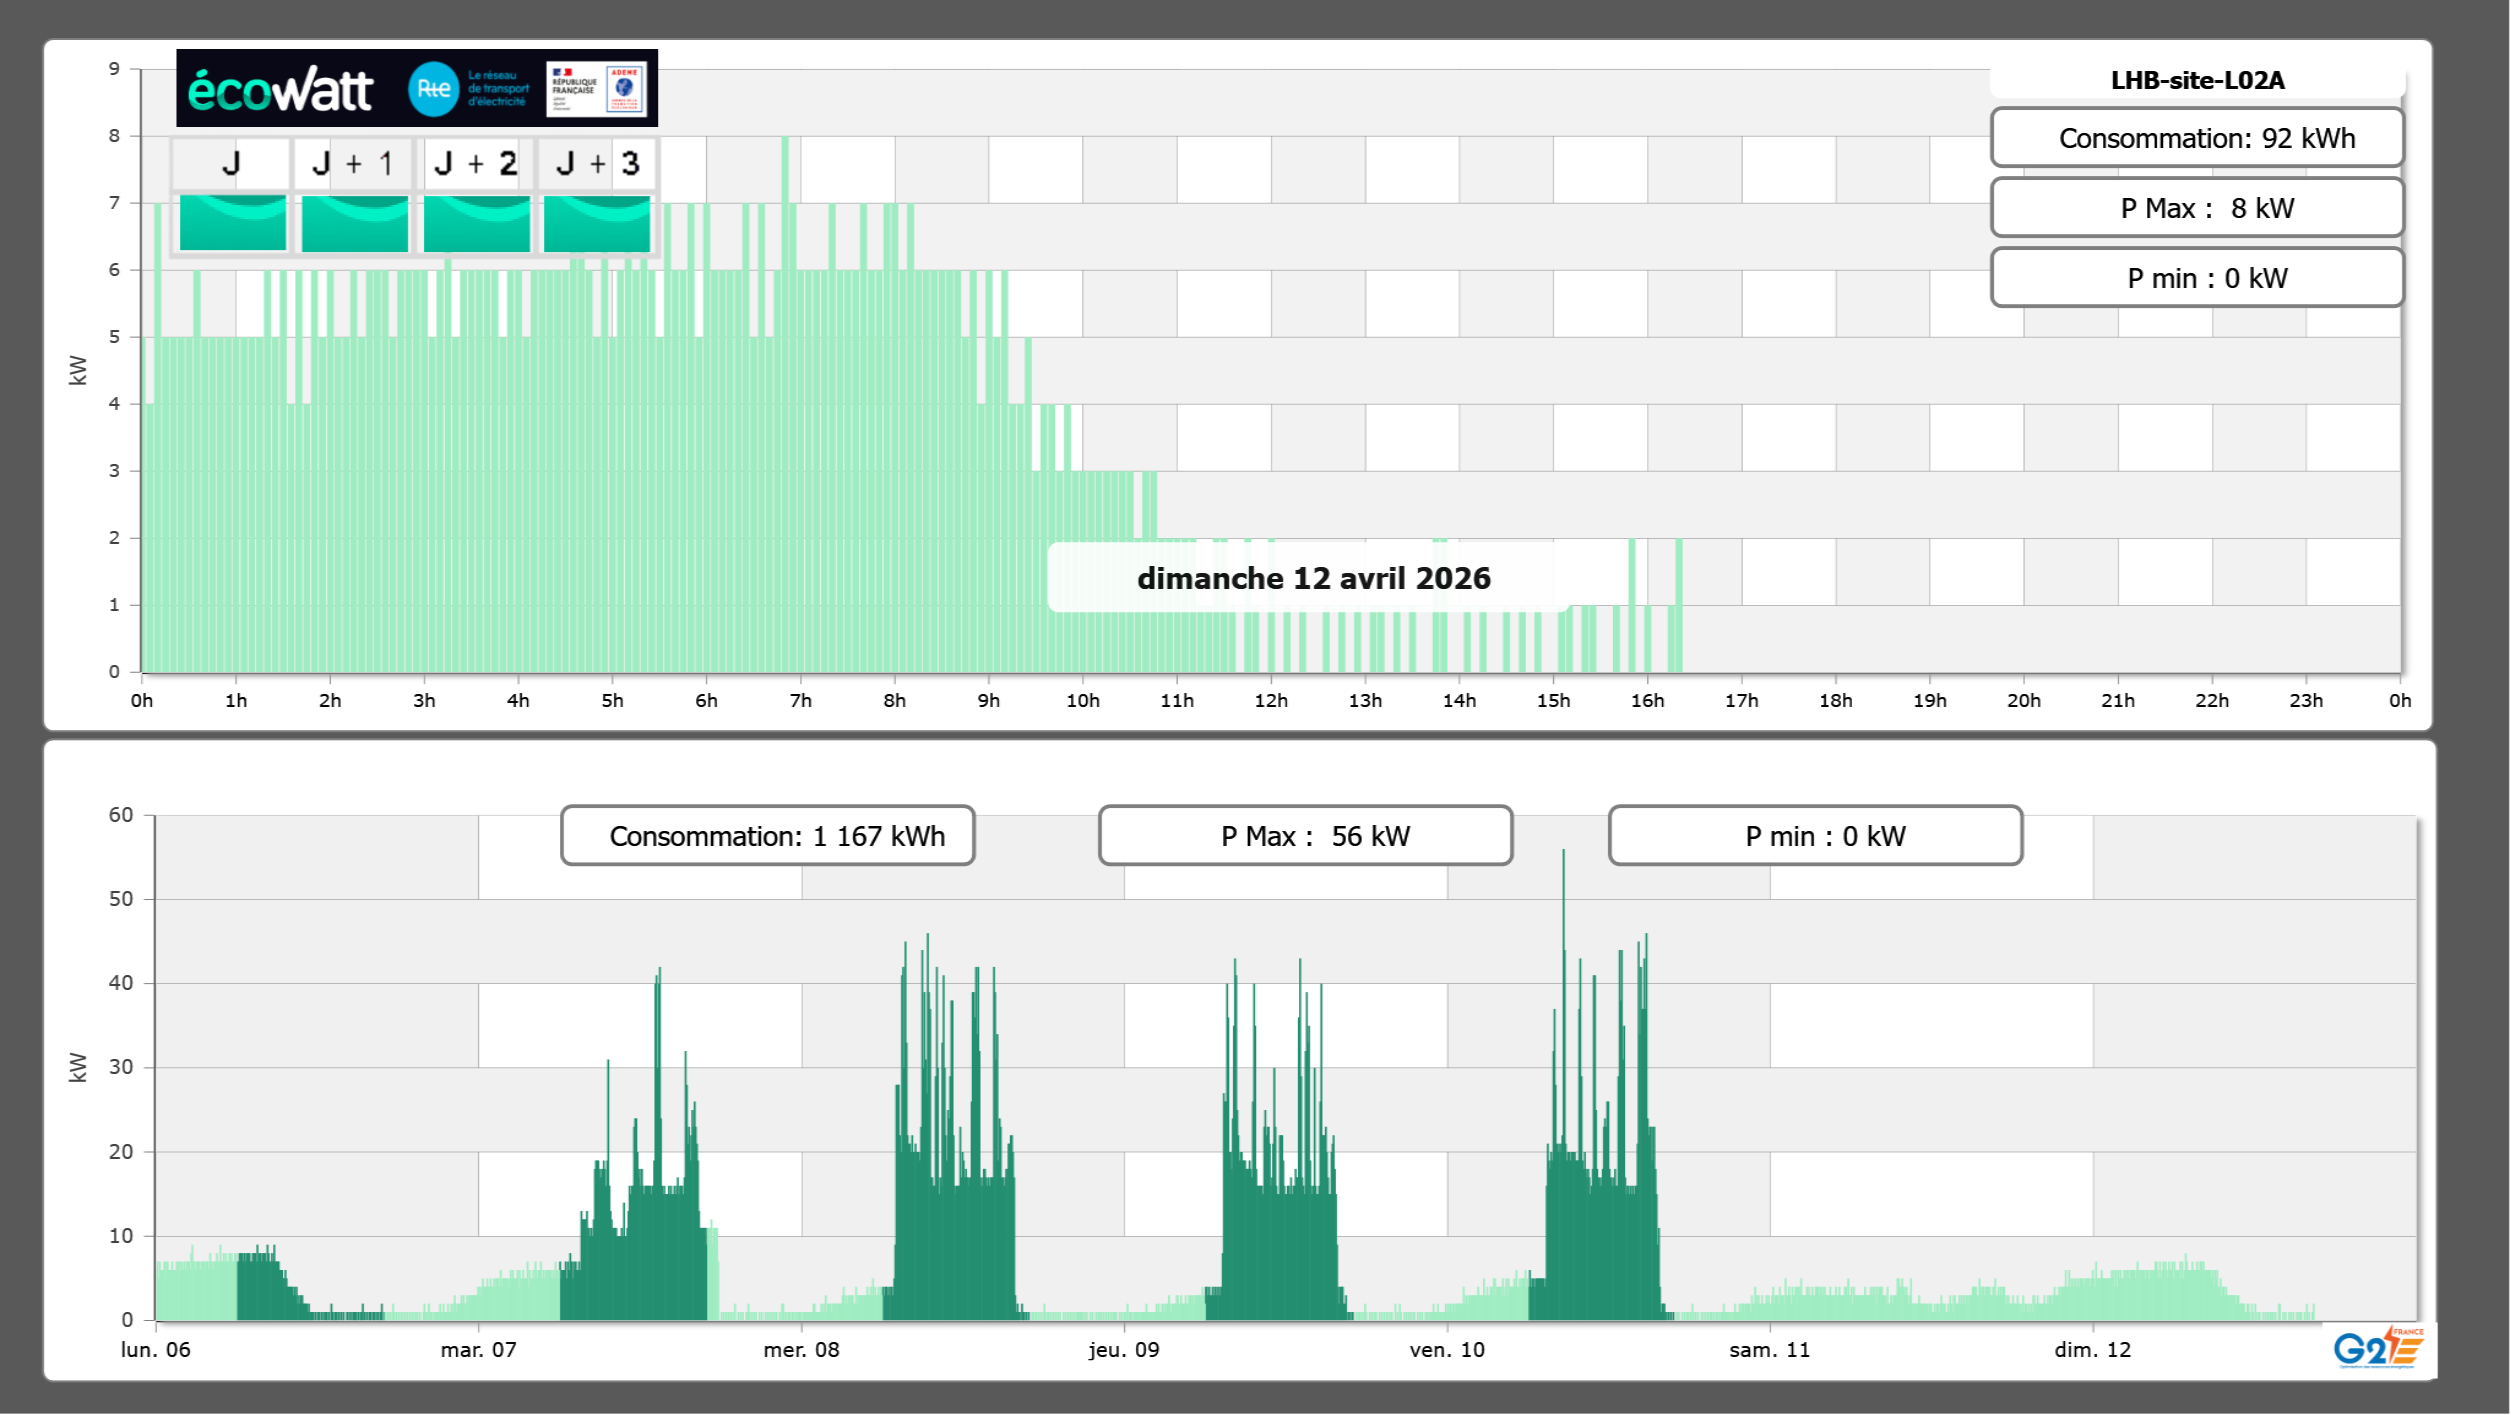Select the J + 1 day tab
The width and height of the screenshot is (2511, 1415).
point(352,163)
